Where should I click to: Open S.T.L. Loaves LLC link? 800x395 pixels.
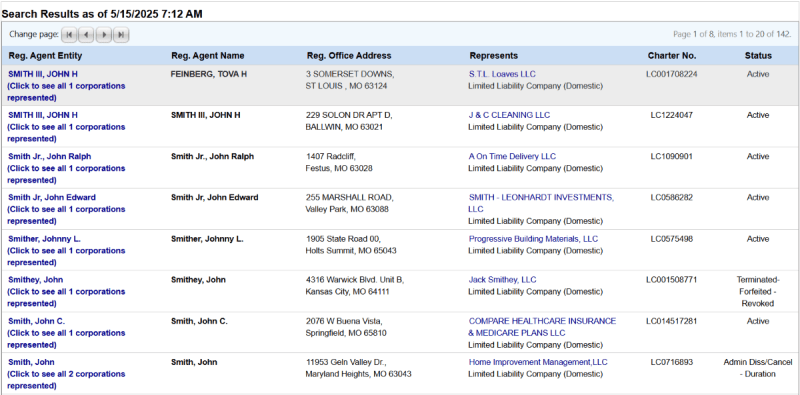coord(502,74)
